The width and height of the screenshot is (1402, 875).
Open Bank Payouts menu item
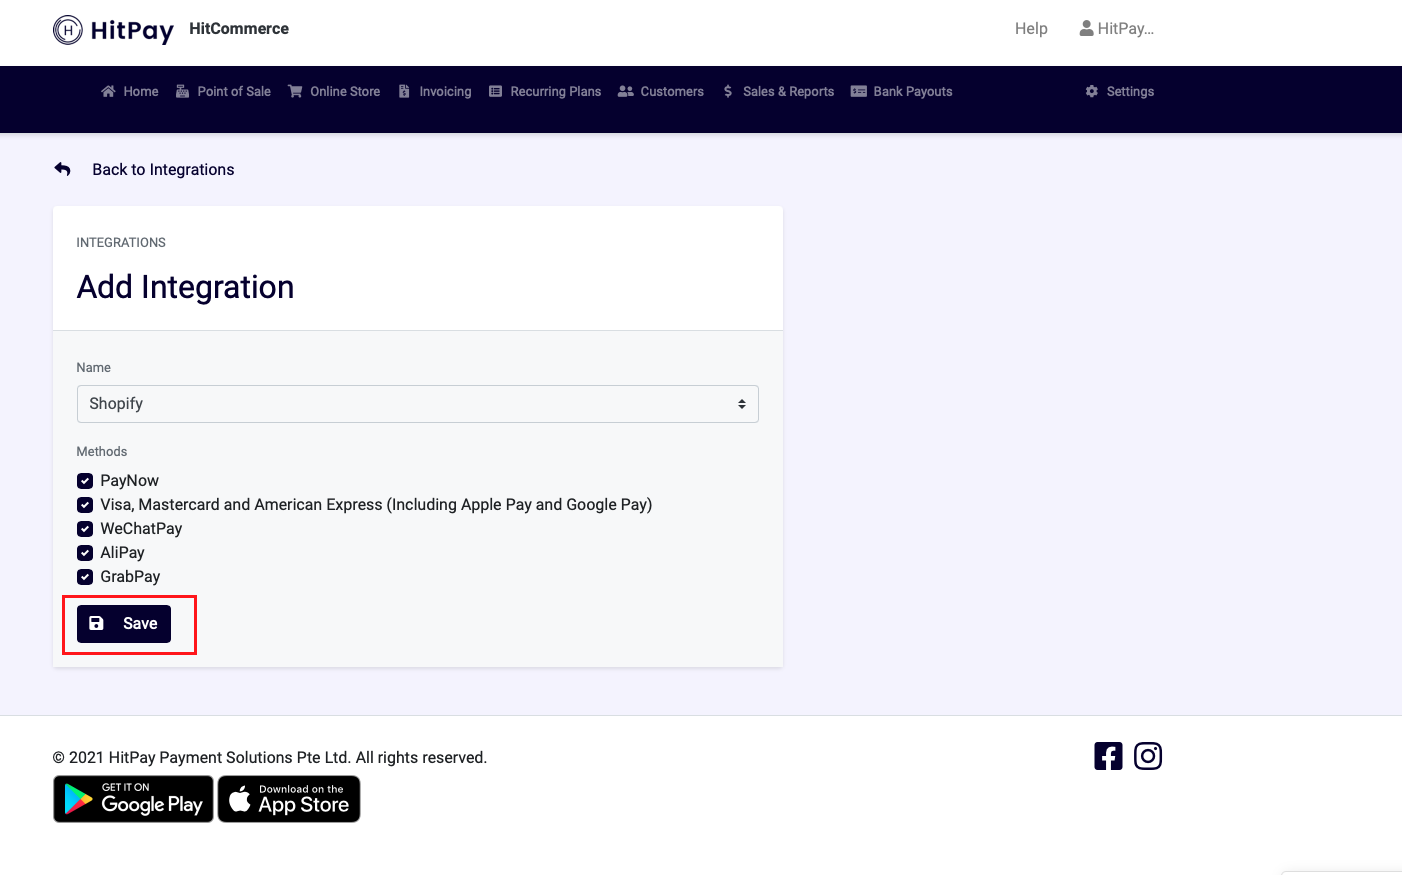pyautogui.click(x=902, y=91)
